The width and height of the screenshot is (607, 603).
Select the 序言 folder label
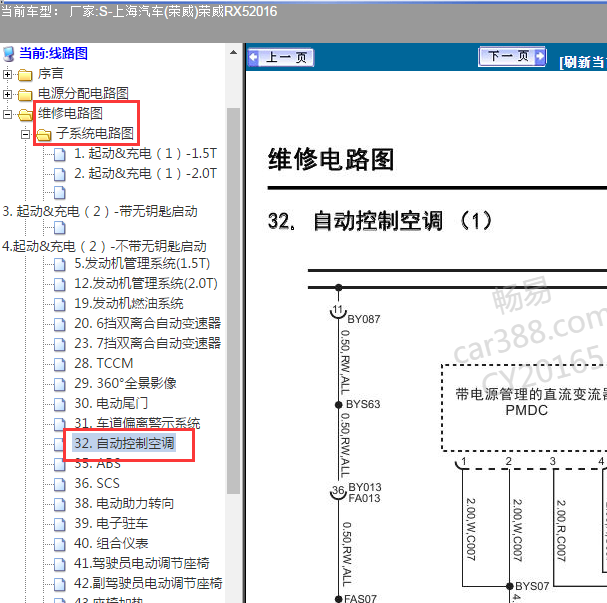click(51, 74)
